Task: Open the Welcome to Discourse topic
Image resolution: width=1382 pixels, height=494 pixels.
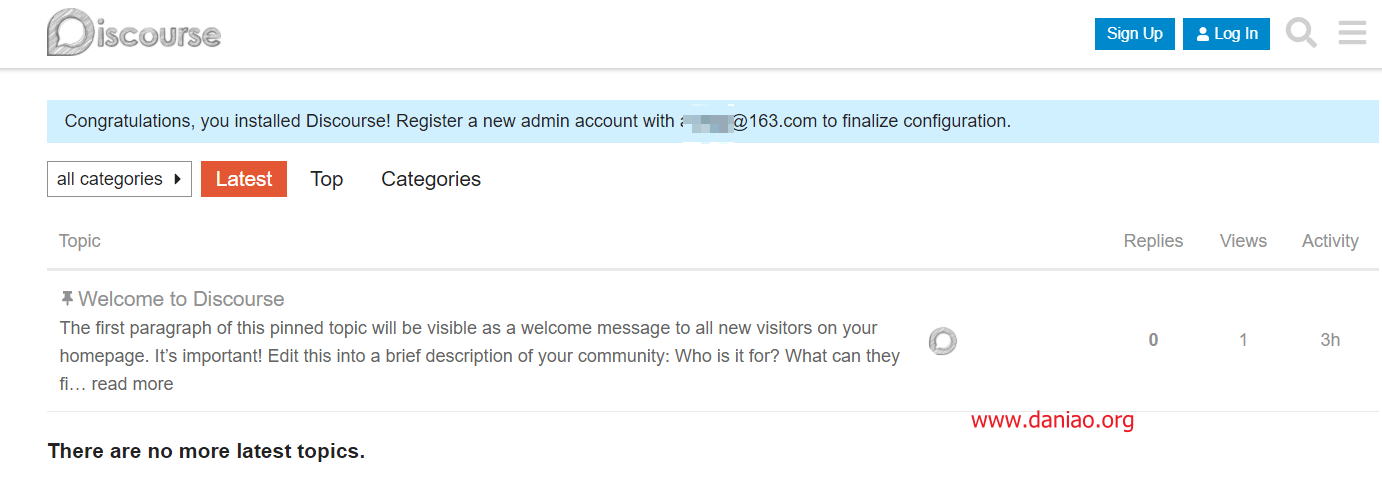Action: pyautogui.click(x=181, y=299)
